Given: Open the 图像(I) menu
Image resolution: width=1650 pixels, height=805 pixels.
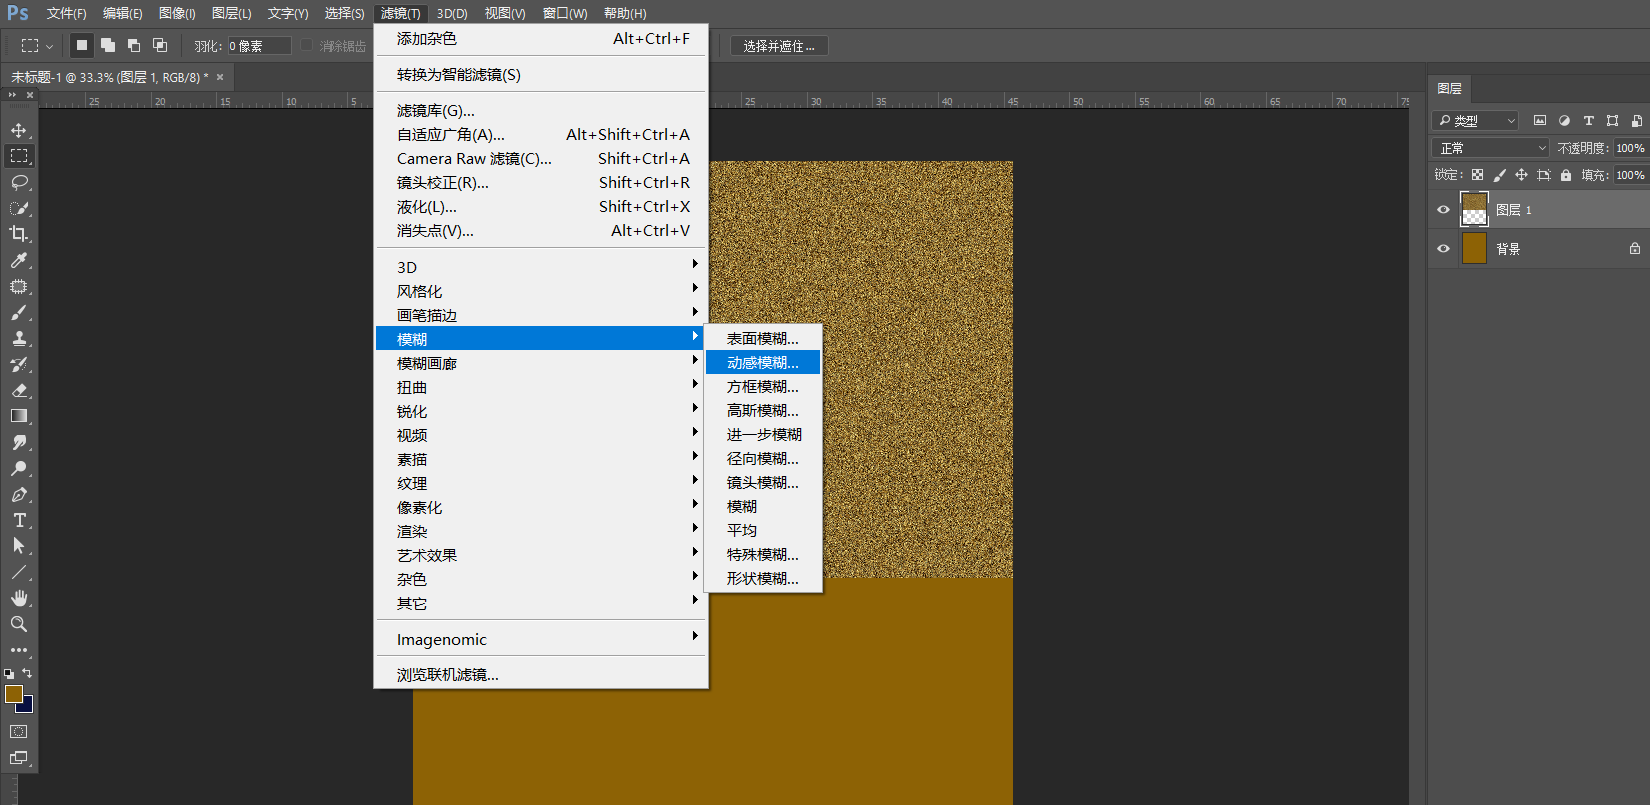Looking at the screenshot, I should pyautogui.click(x=177, y=13).
